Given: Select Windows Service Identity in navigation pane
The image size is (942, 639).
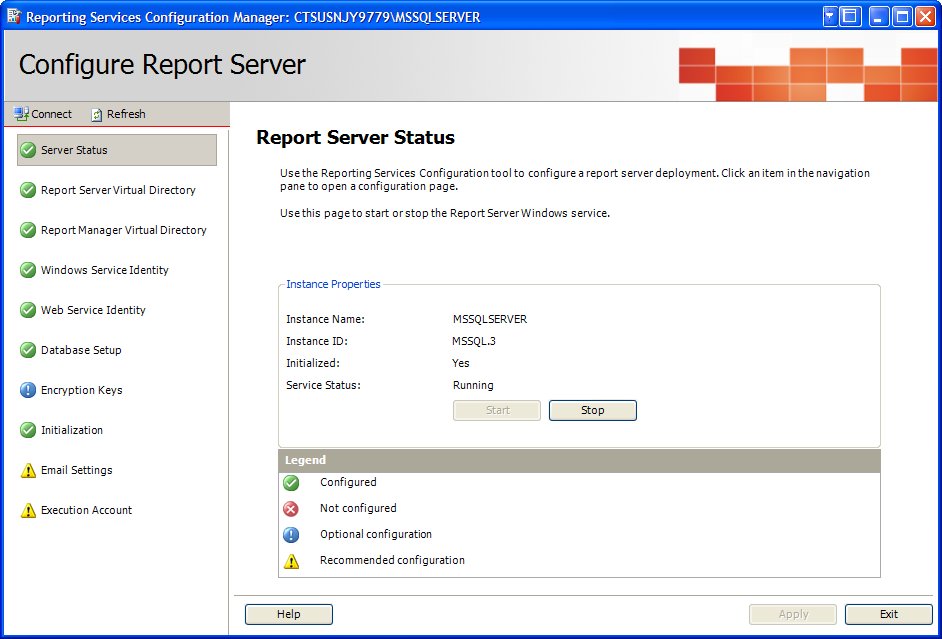Looking at the screenshot, I should coord(104,270).
